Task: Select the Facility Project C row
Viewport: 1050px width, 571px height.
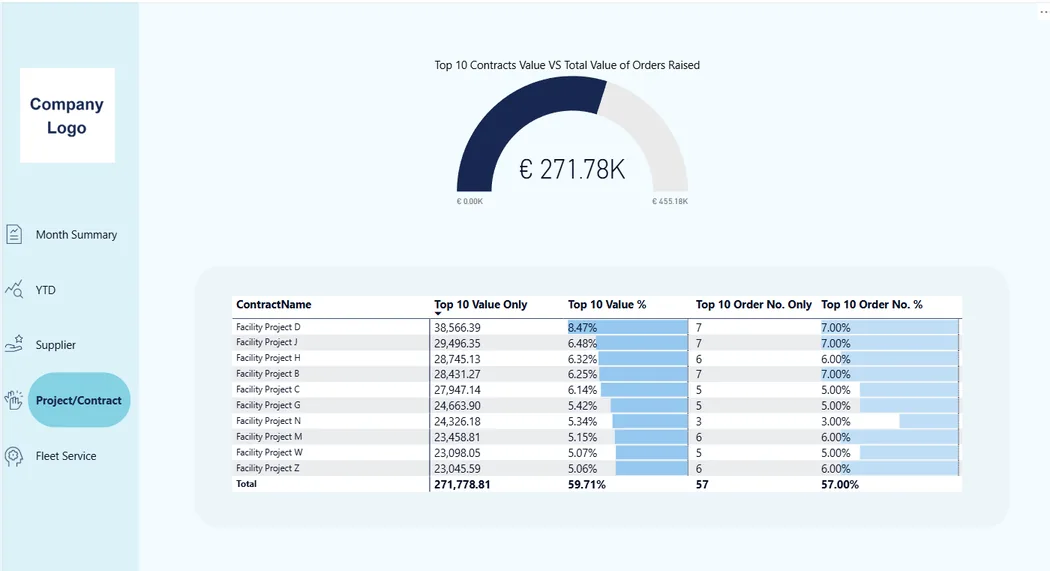Action: point(596,390)
